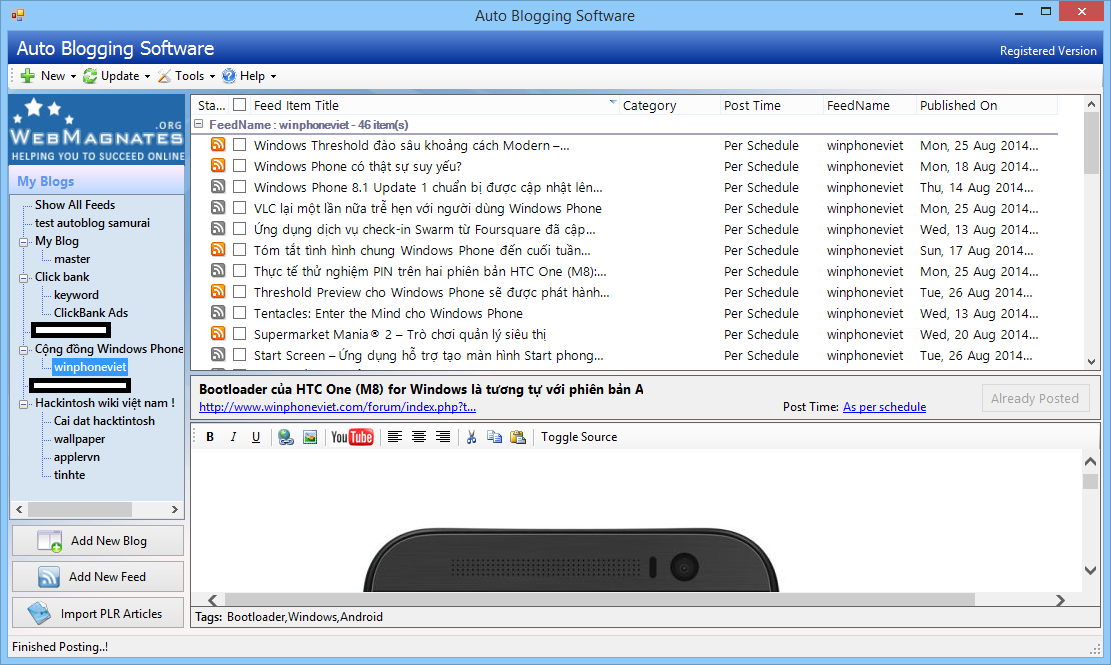Screen dimensions: 1111x665
Task: Click the Bold formatting icon
Action: click(210, 437)
